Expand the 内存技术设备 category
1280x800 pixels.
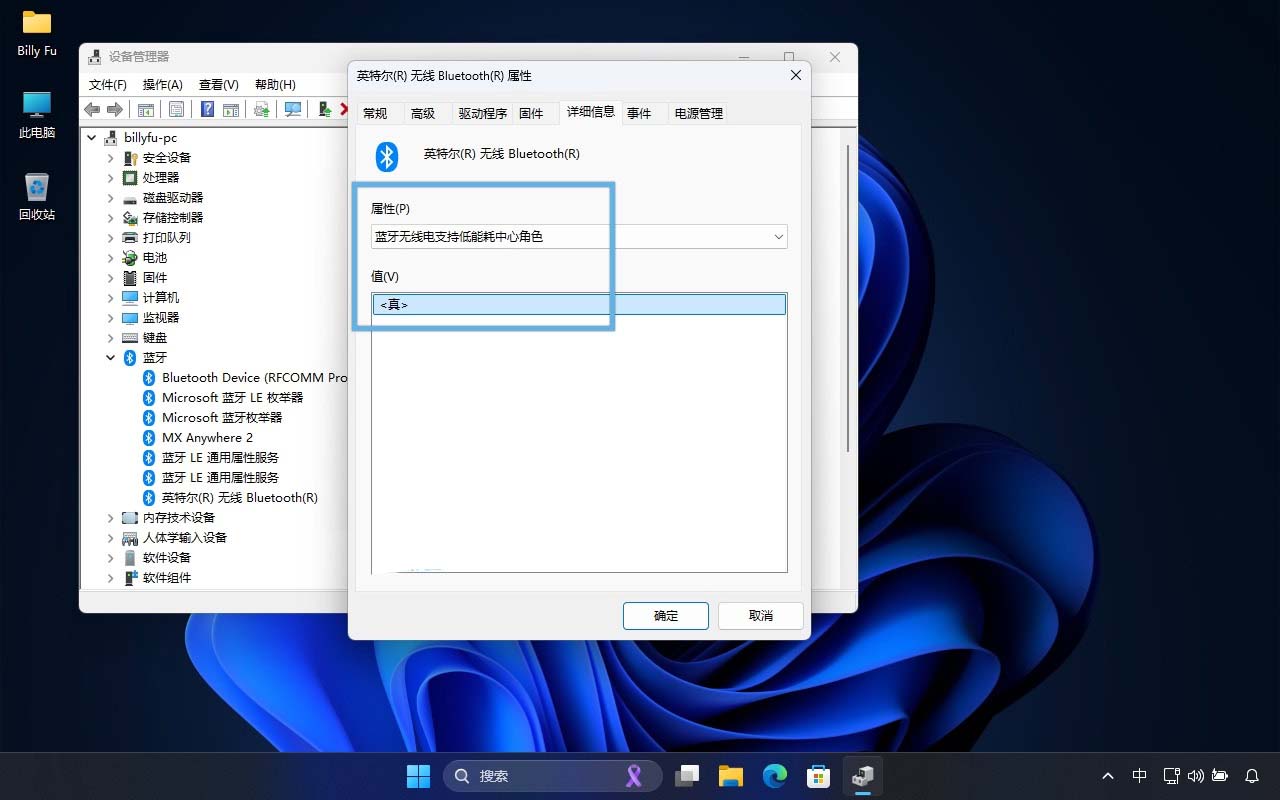tap(110, 517)
